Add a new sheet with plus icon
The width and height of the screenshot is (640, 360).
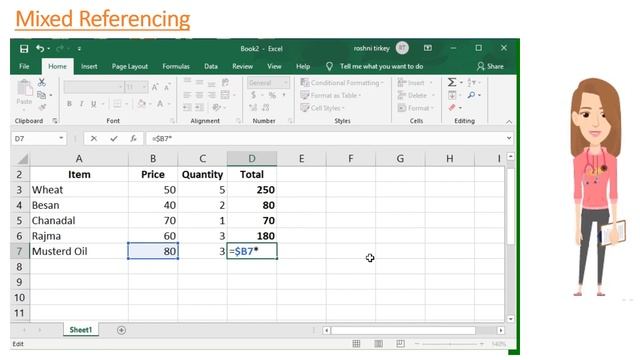(121, 330)
